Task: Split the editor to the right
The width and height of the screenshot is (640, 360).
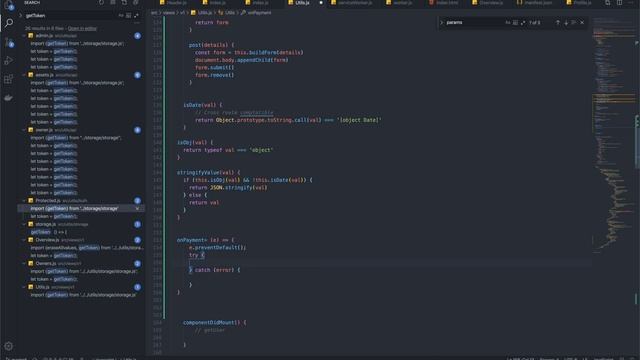Action: click(620, 2)
